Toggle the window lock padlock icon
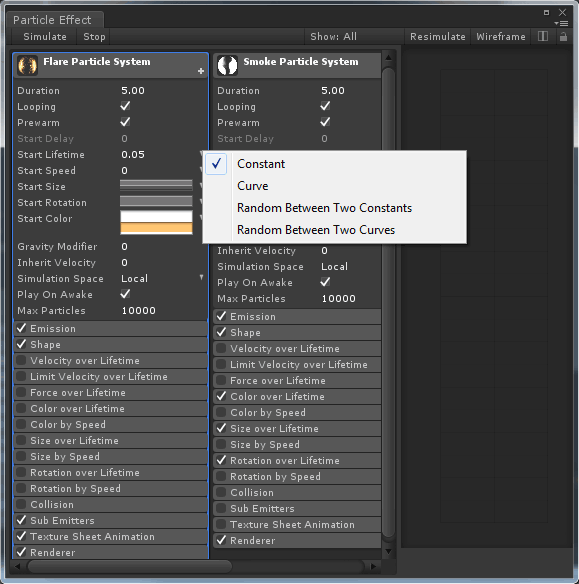Image resolution: width=579 pixels, height=584 pixels. point(563,36)
